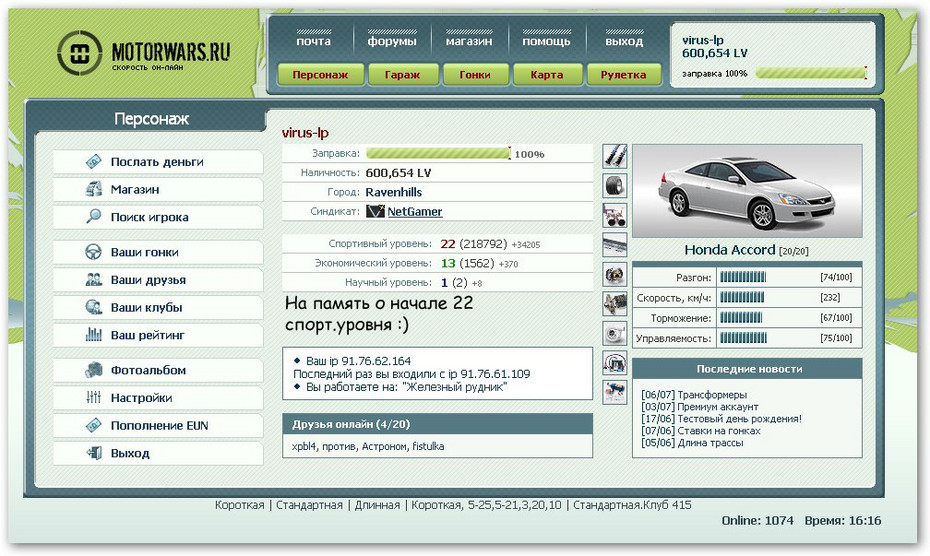Switch to the Карта tab
Image resolution: width=930 pixels, height=556 pixels.
pyautogui.click(x=547, y=75)
